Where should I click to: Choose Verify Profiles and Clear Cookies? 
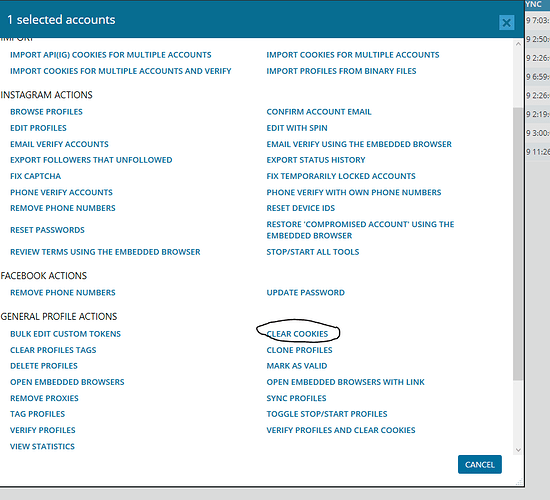pyautogui.click(x=341, y=430)
